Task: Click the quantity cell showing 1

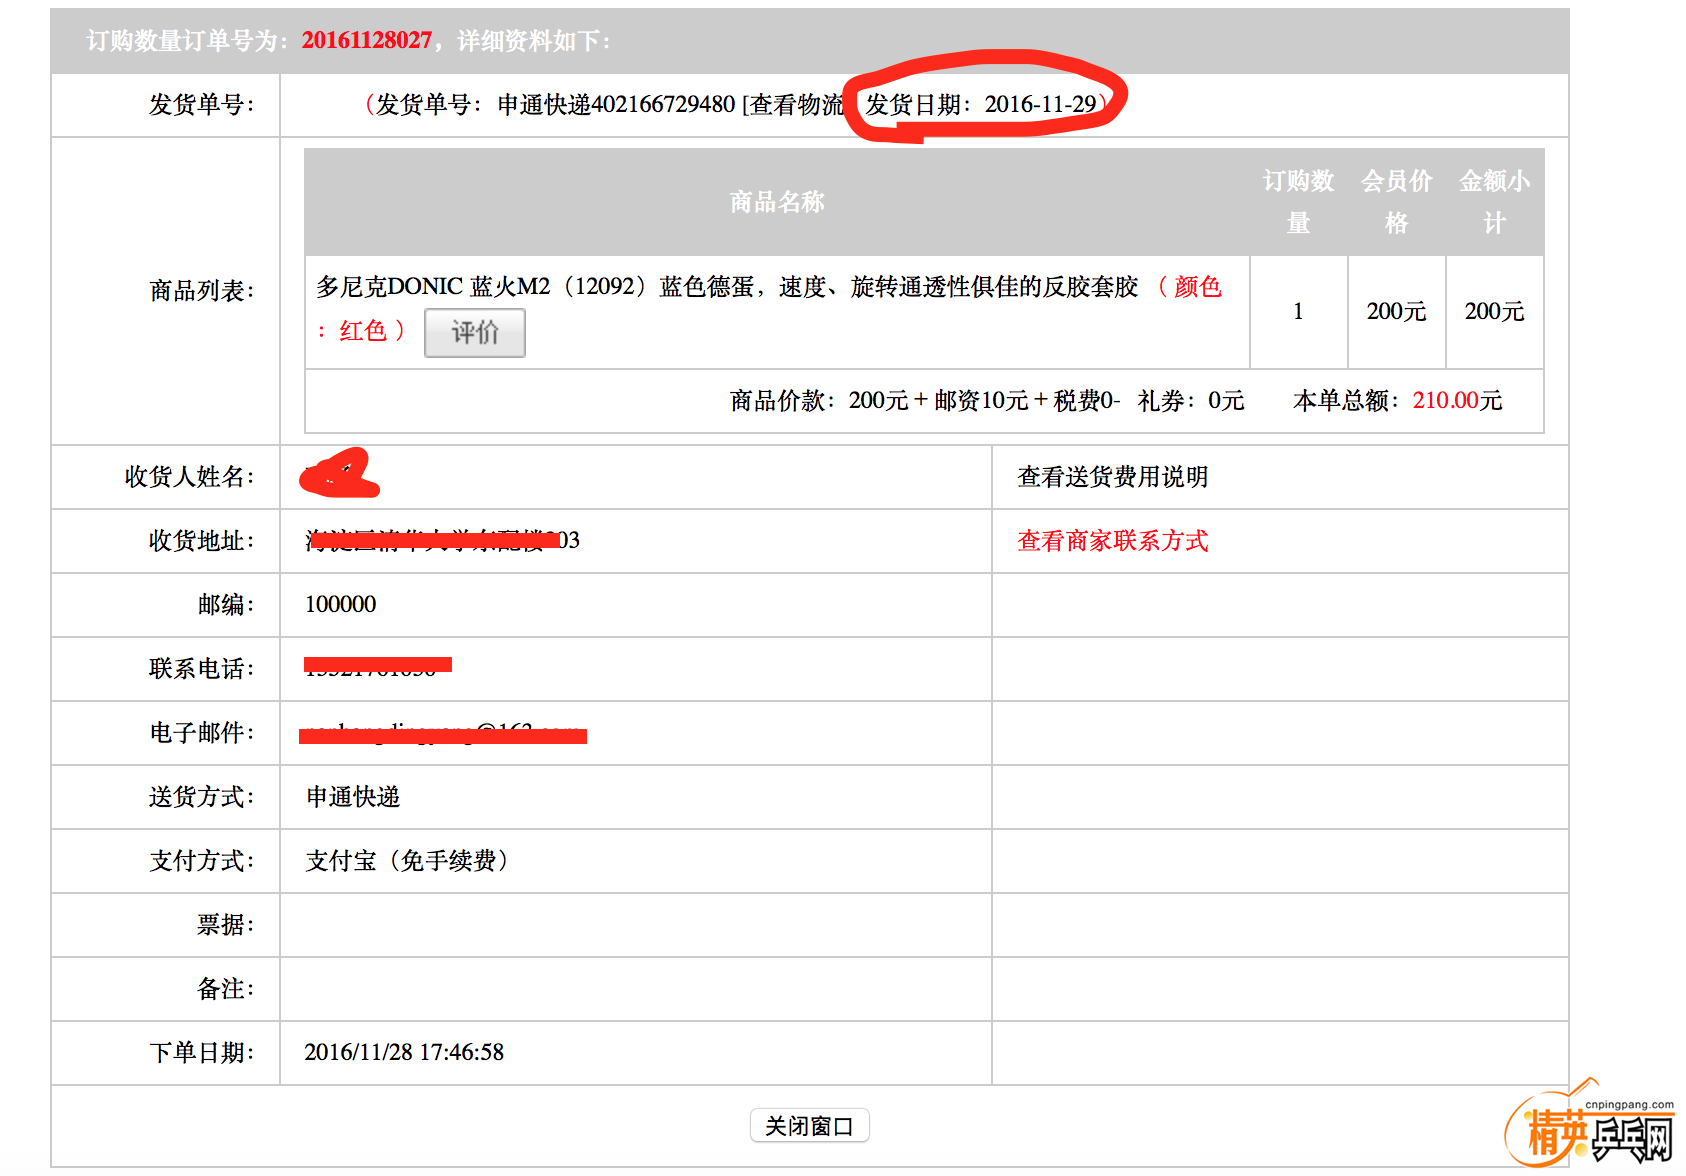Action: tap(1298, 312)
